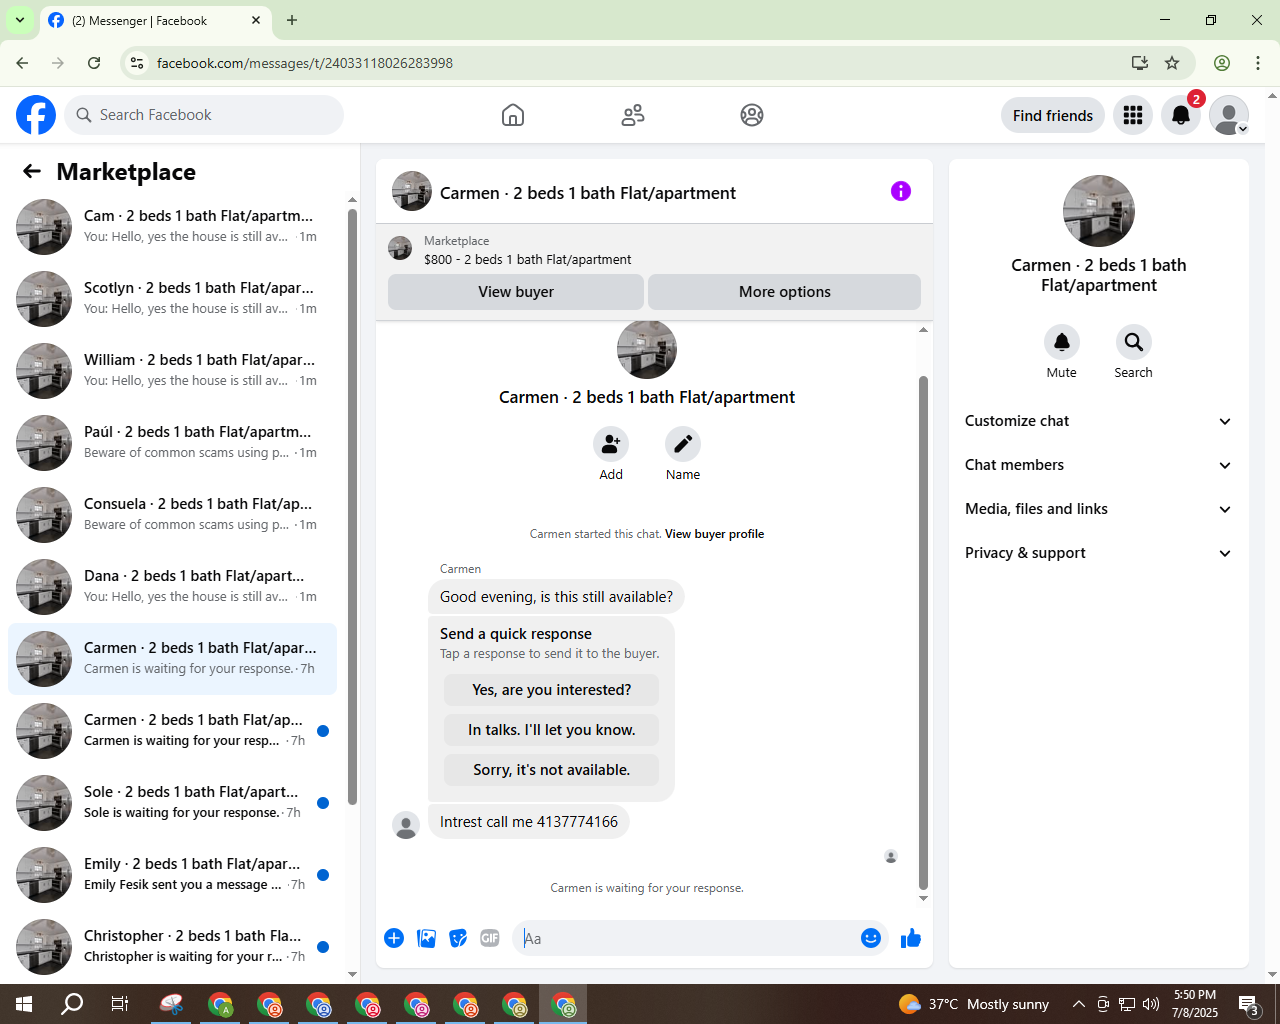1280x1024 pixels.
Task: Click the View buyer button
Action: click(516, 292)
